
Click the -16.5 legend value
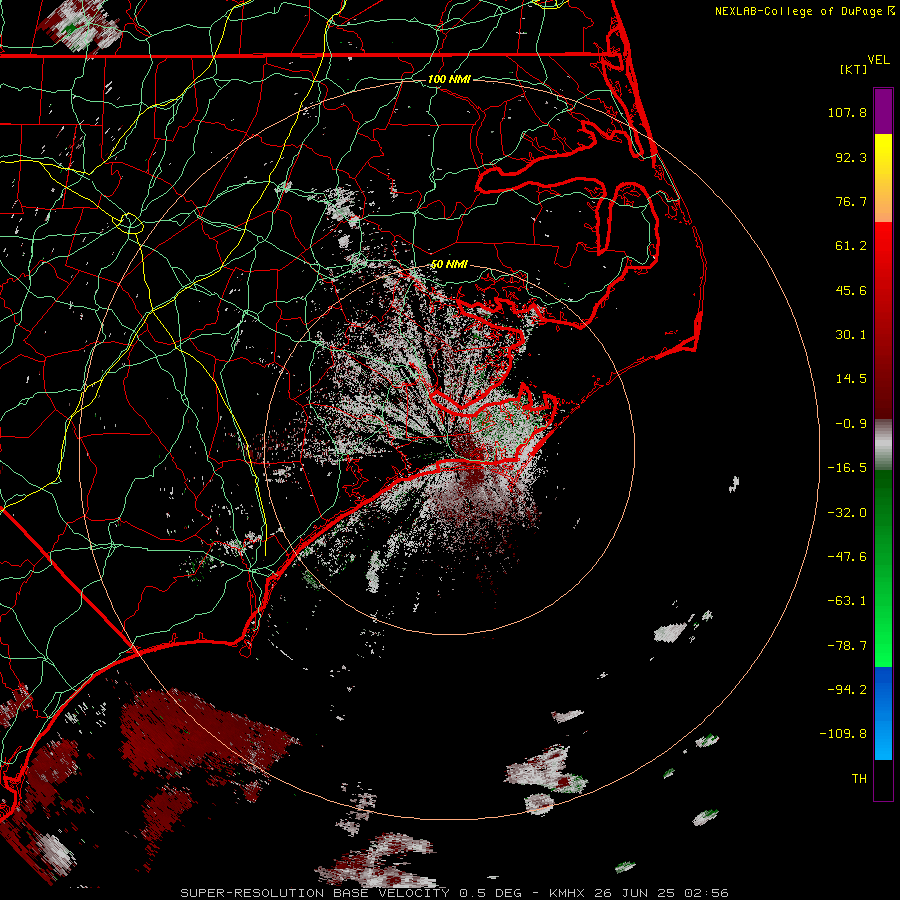click(x=847, y=468)
